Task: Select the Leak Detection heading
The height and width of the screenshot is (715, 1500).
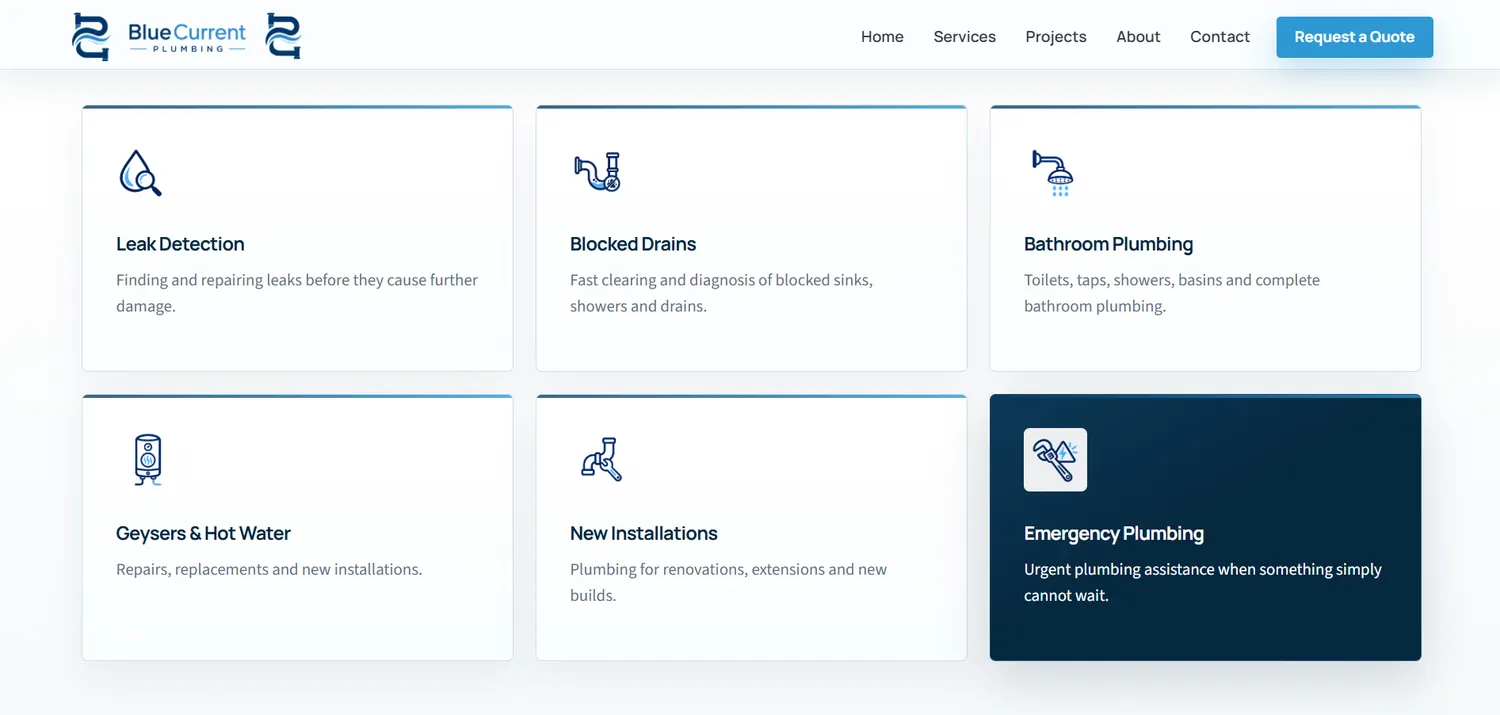Action: (180, 244)
